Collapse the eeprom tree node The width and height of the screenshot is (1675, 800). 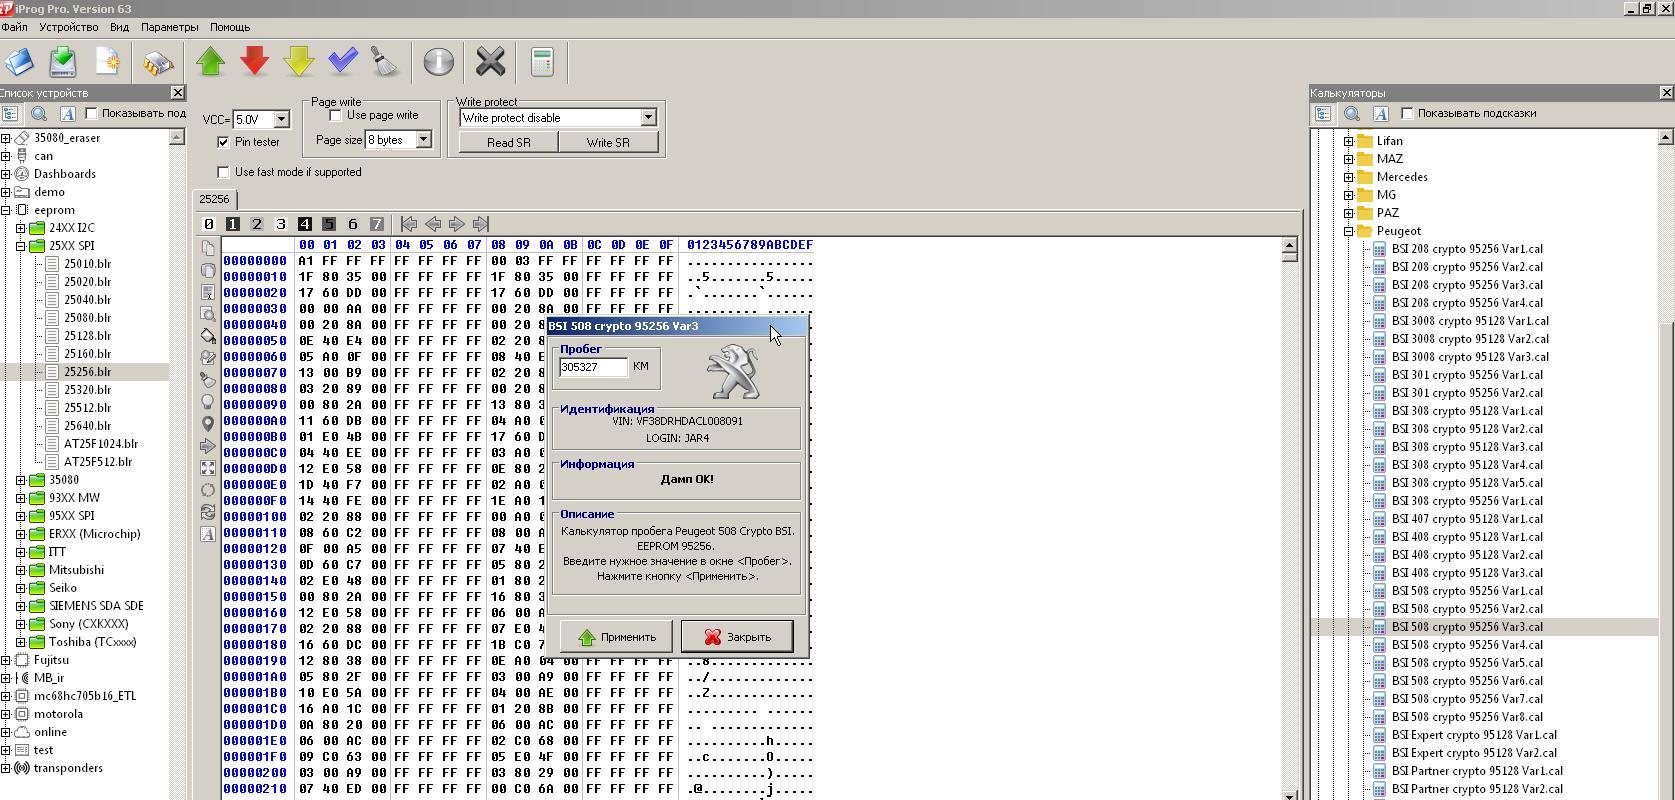(x=6, y=210)
